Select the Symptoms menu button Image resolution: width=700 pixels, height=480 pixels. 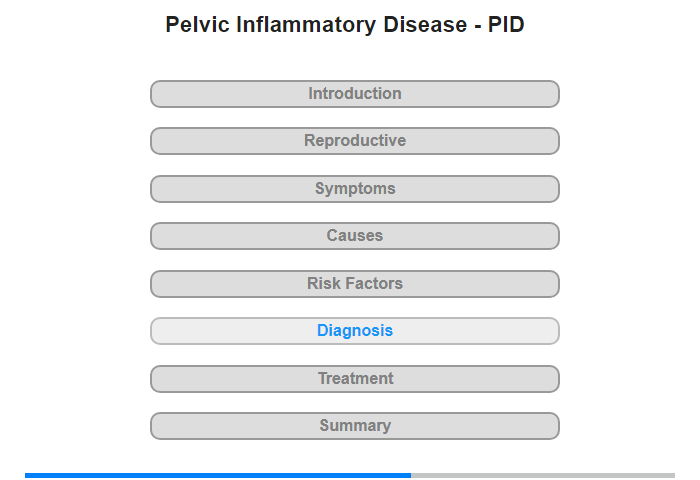(x=354, y=189)
